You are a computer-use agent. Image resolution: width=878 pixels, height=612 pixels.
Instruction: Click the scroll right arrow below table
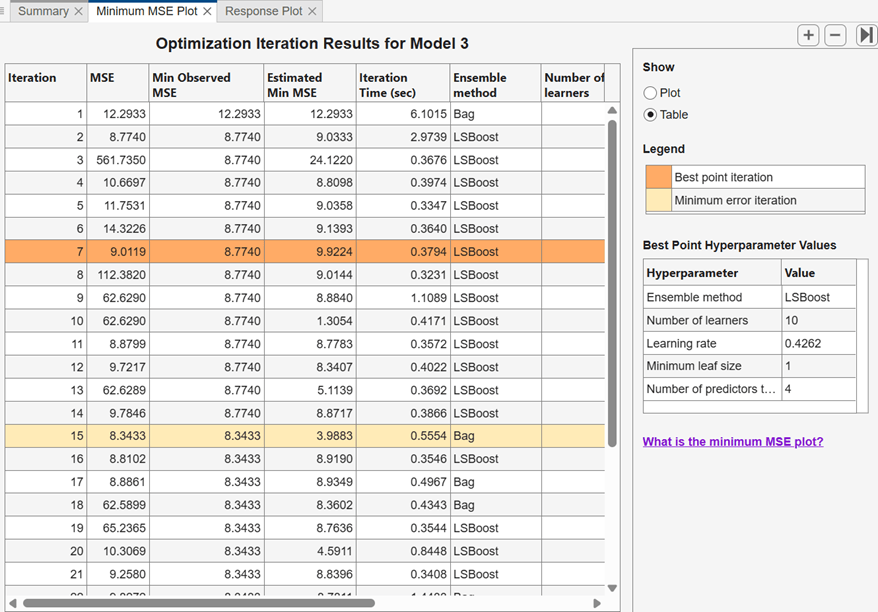(597, 603)
